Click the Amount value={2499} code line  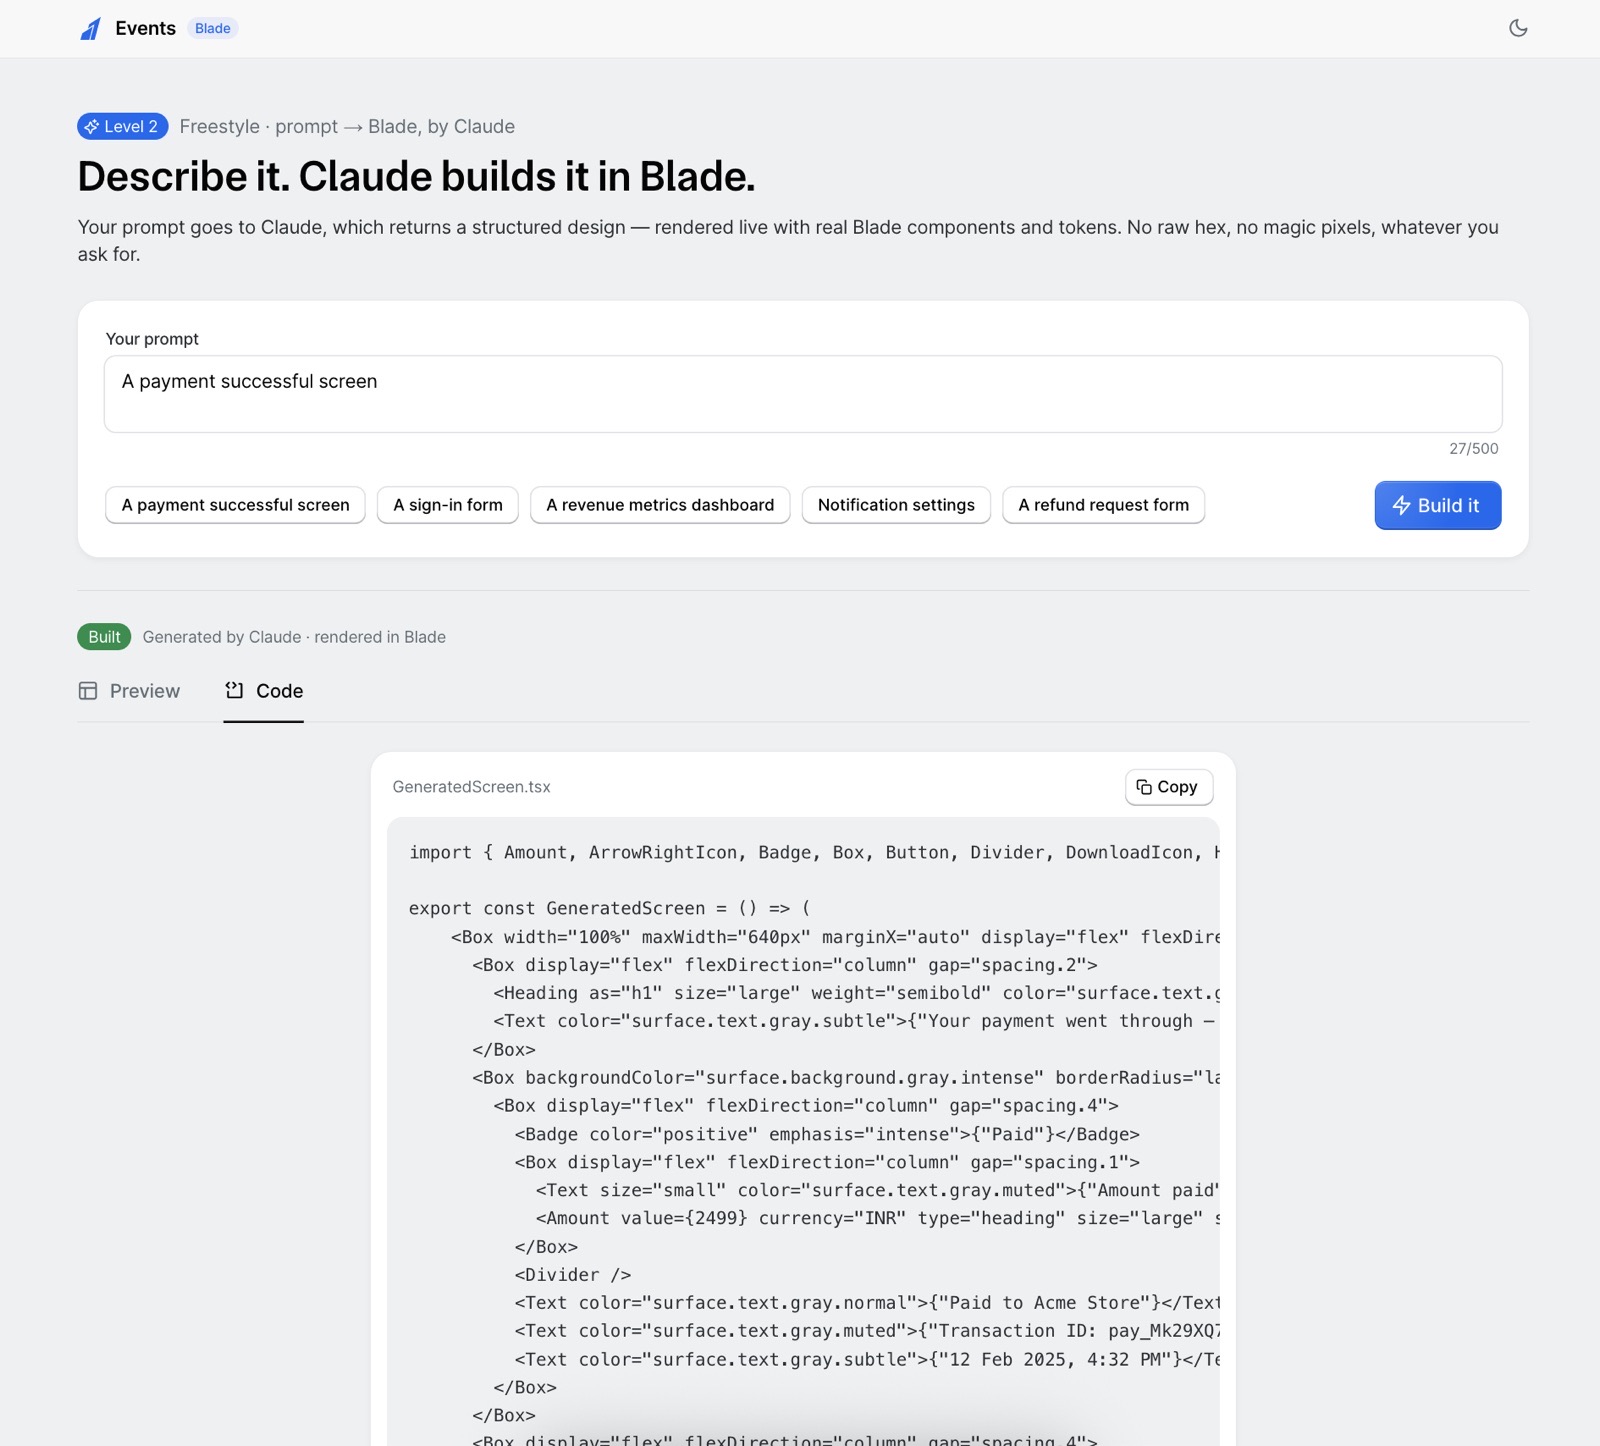coord(877,1218)
